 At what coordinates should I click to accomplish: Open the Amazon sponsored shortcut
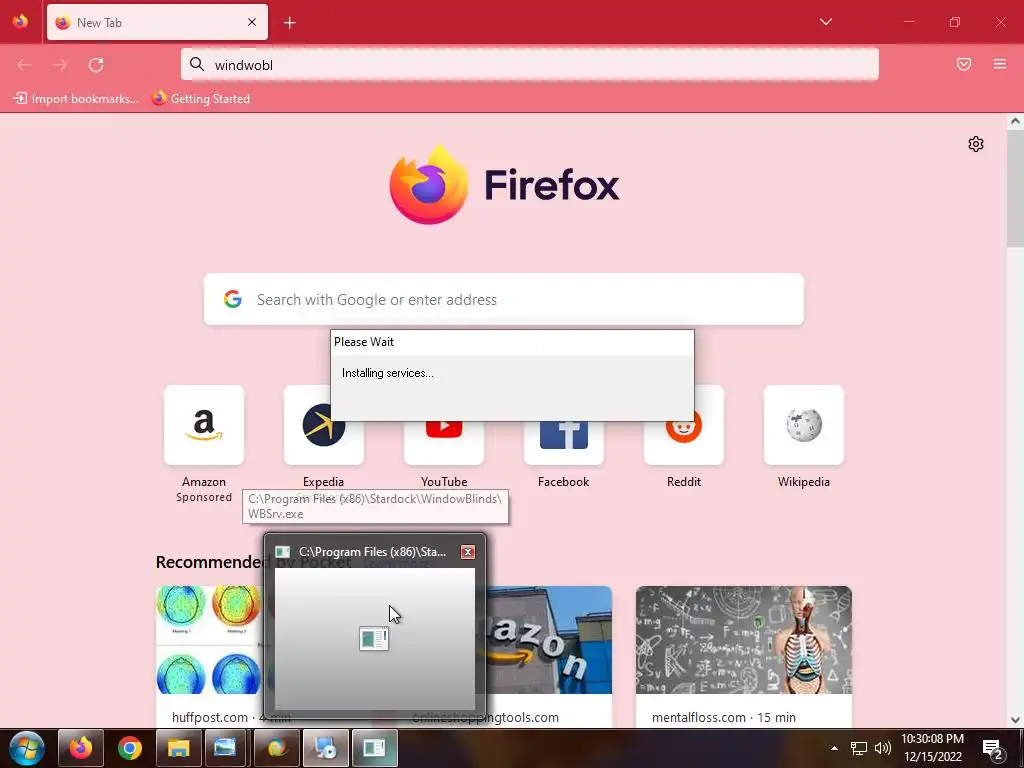[204, 424]
